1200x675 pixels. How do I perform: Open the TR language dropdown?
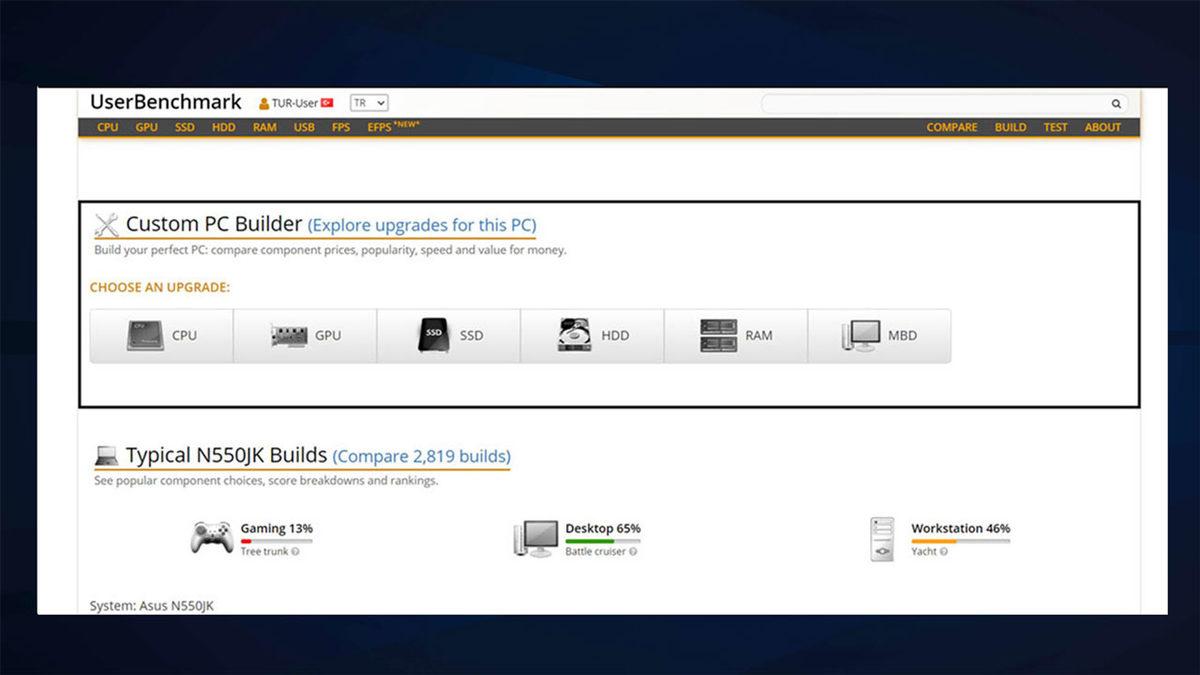tap(367, 102)
